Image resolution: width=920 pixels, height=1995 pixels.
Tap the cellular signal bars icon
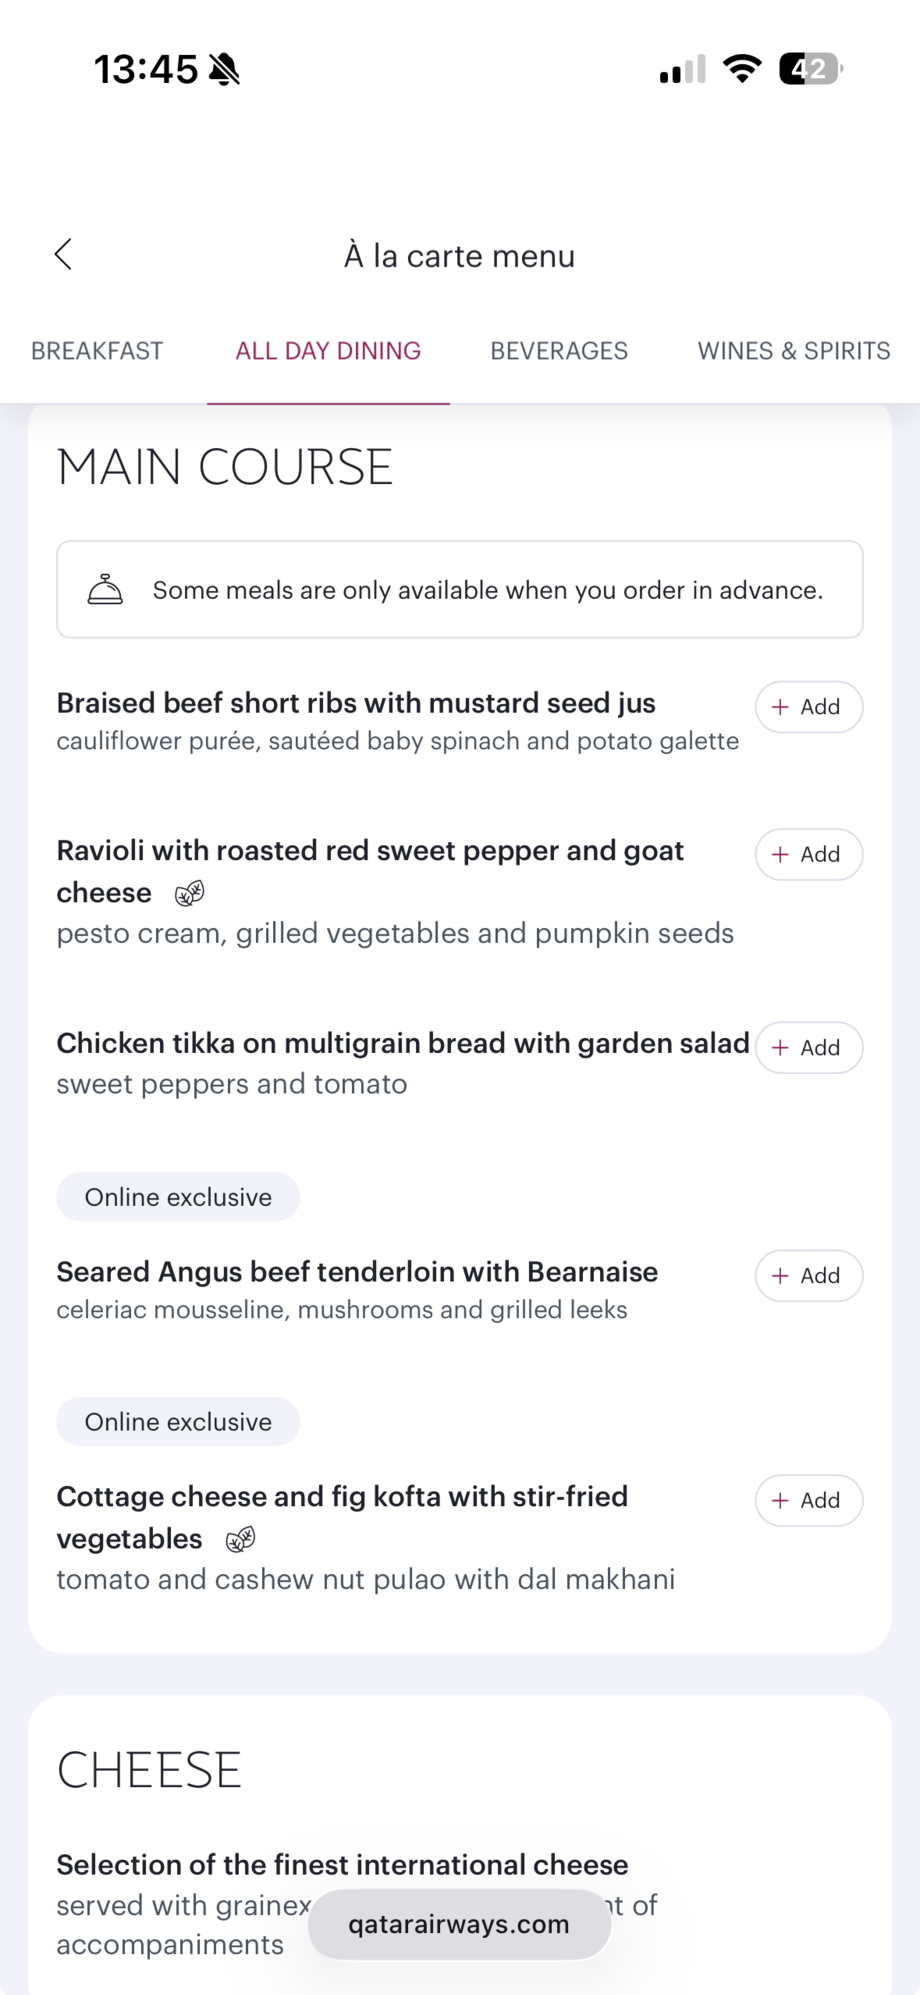tap(682, 70)
